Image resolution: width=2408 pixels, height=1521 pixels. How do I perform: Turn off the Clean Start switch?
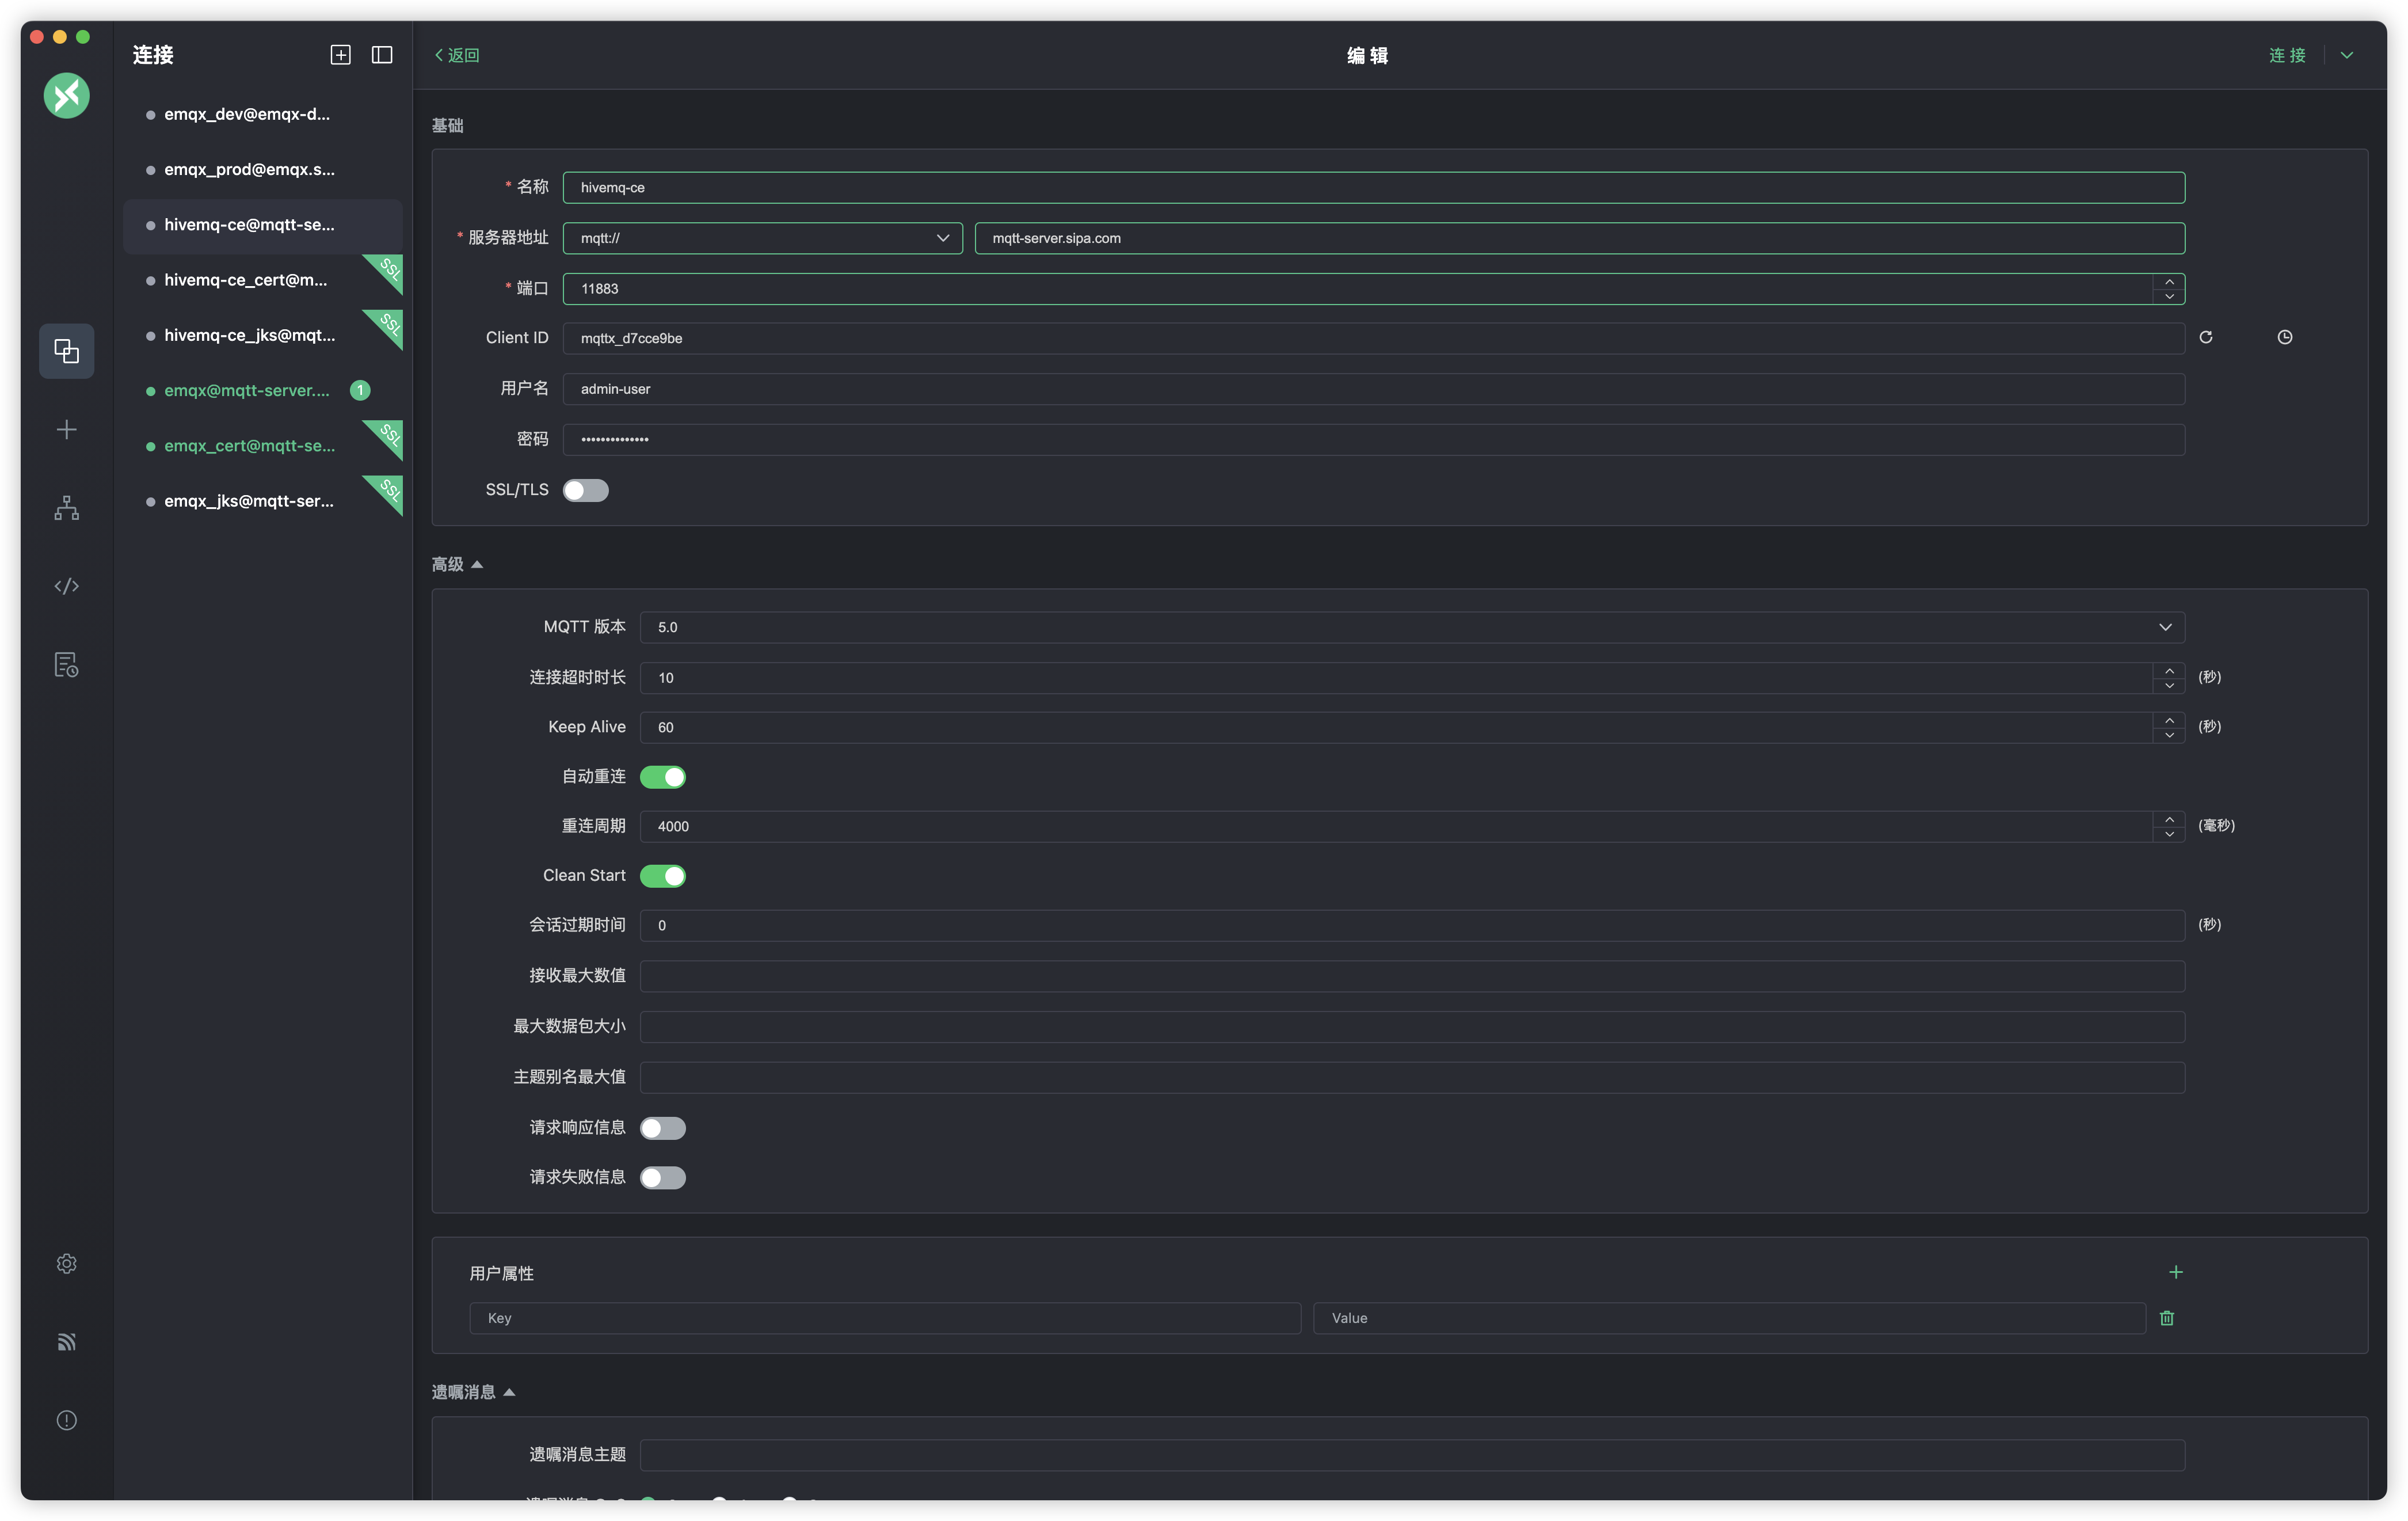(x=663, y=876)
